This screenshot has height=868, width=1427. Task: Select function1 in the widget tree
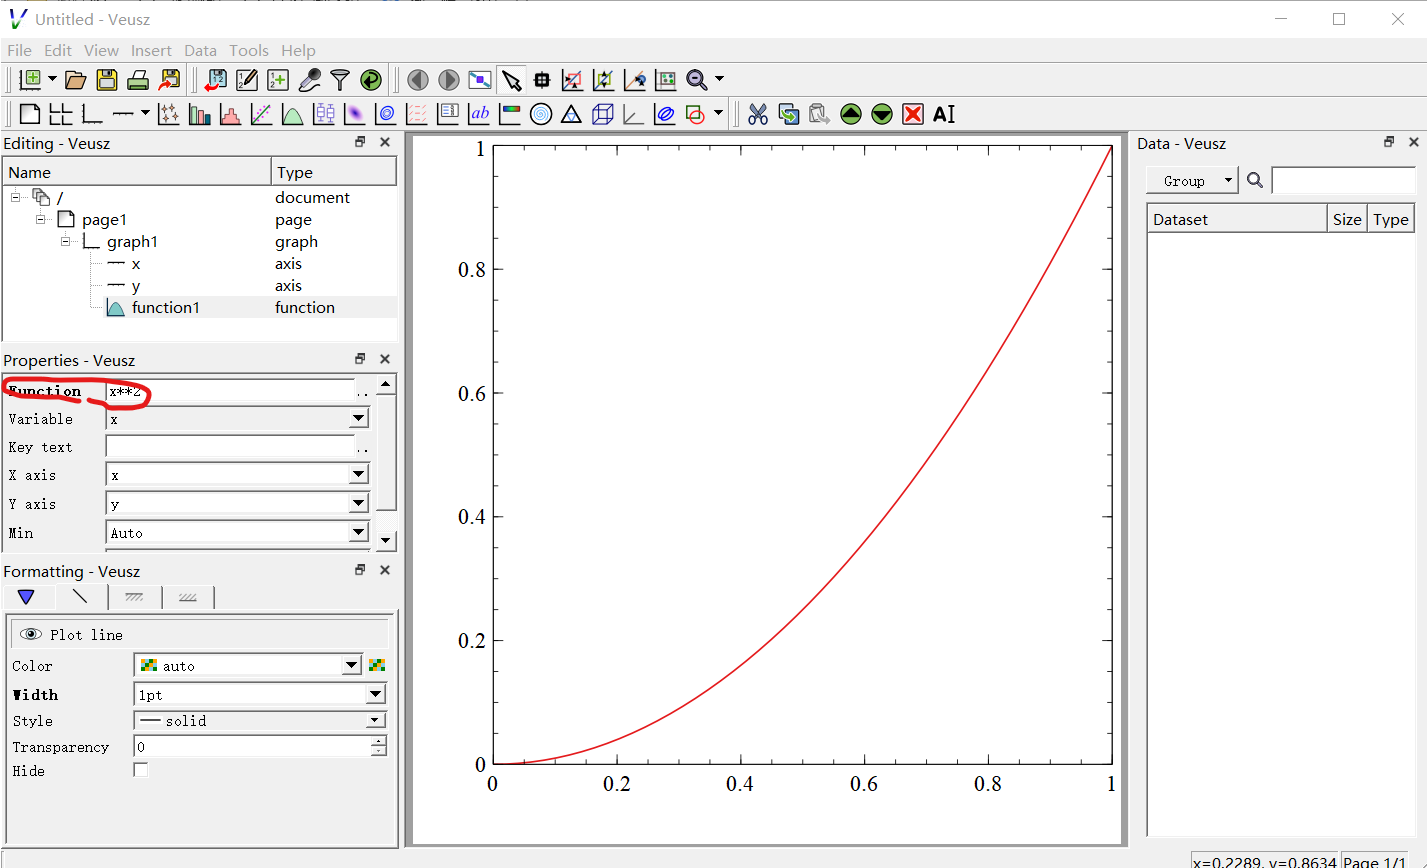coord(166,308)
